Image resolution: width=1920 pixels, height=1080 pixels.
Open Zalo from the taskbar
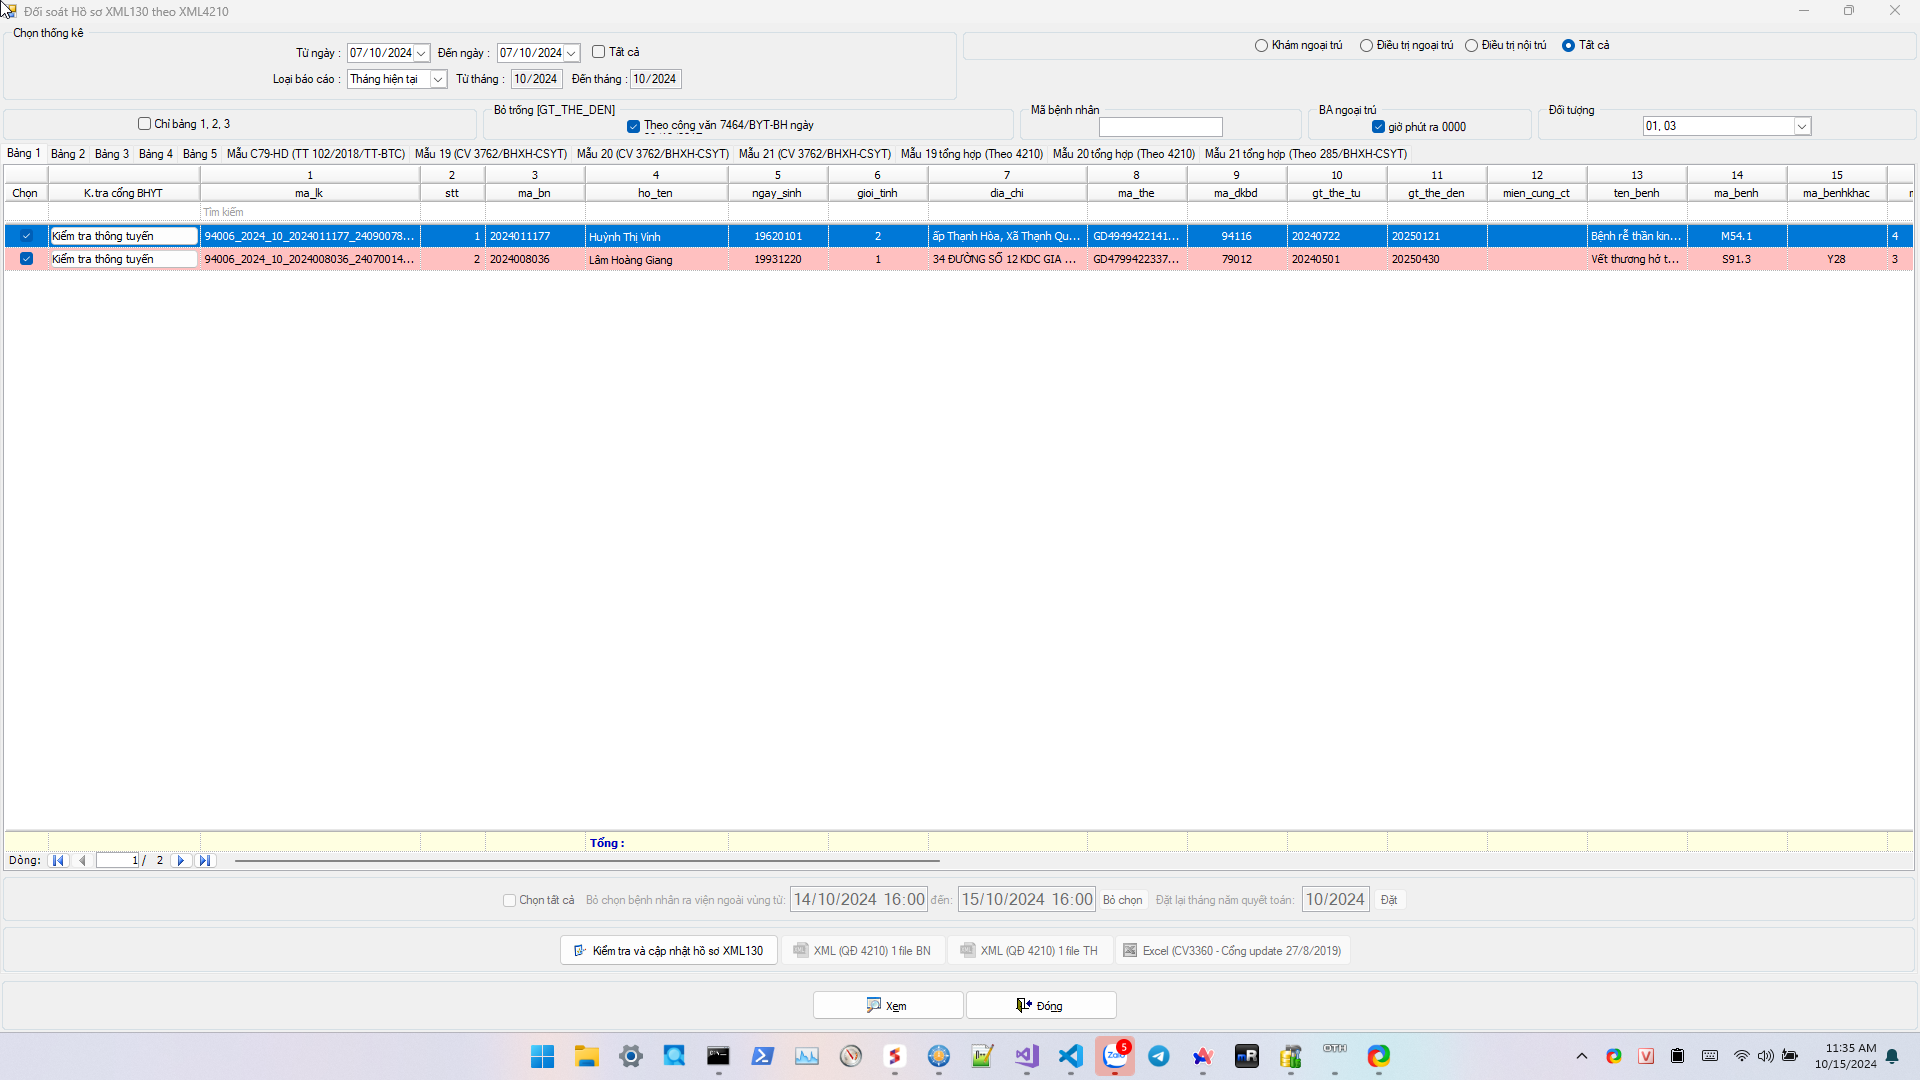point(1114,1056)
